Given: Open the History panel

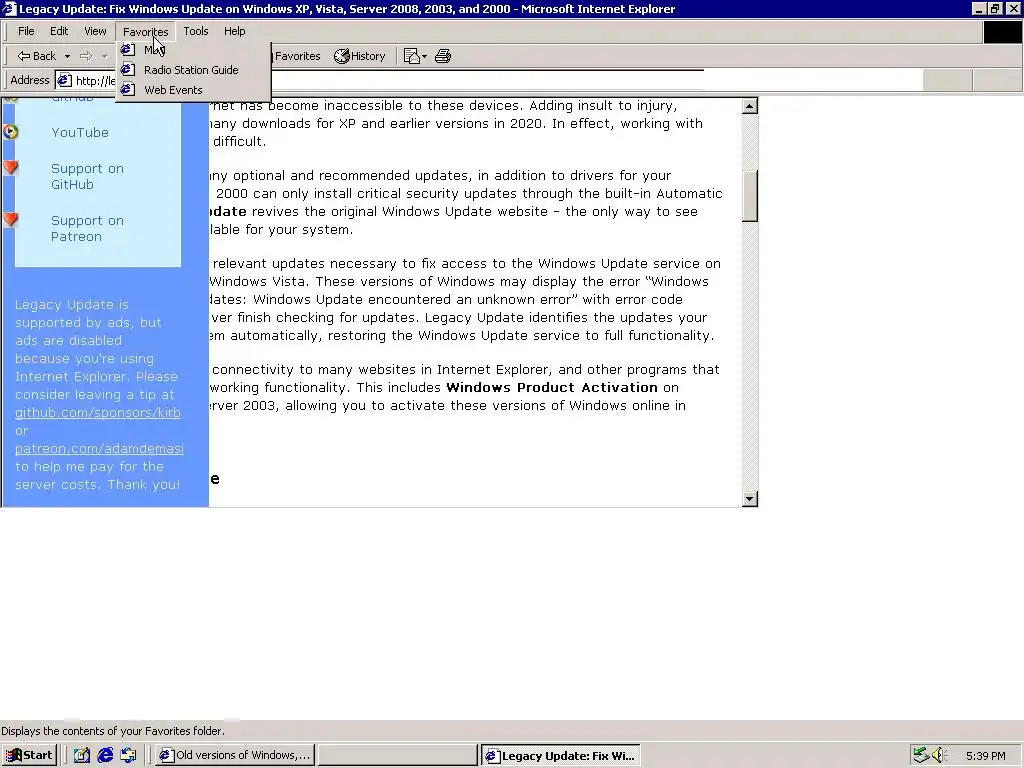Looking at the screenshot, I should pyautogui.click(x=360, y=56).
